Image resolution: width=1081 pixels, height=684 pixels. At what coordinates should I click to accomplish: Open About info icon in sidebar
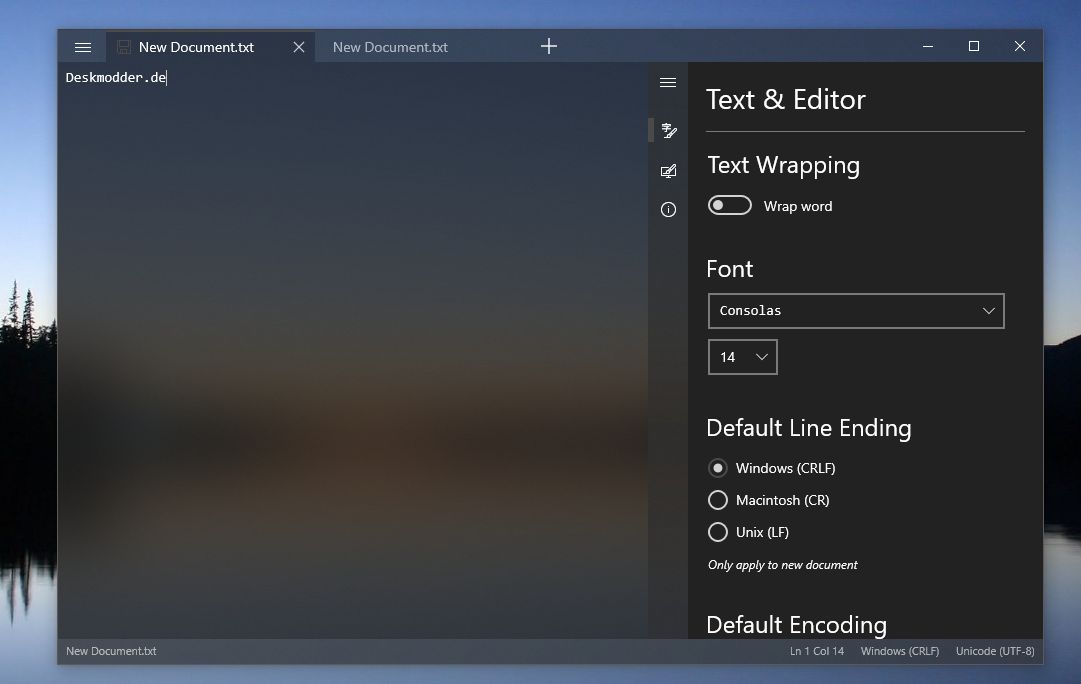coord(669,210)
